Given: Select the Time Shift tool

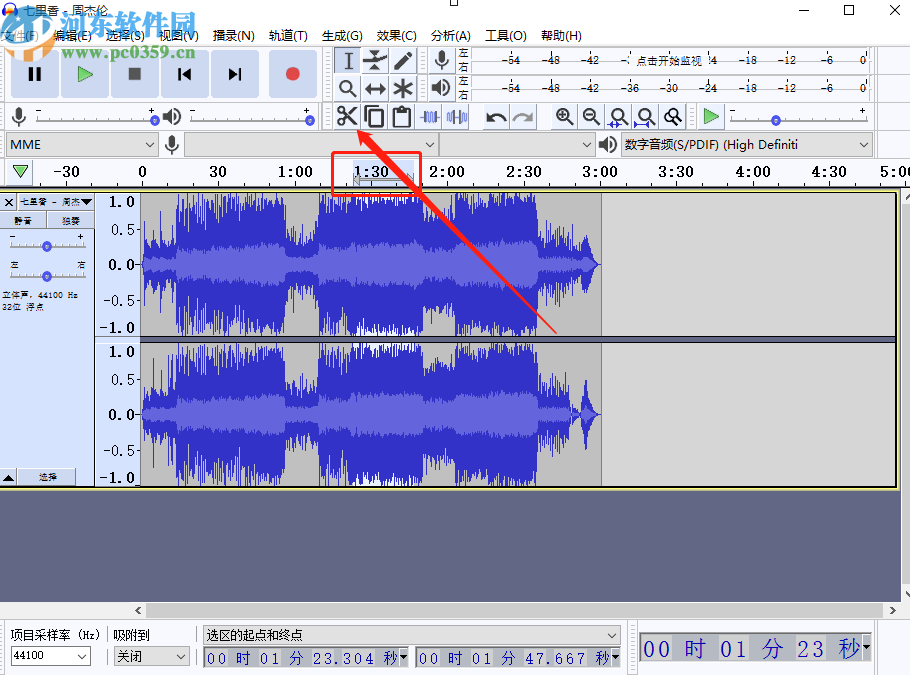Looking at the screenshot, I should pyautogui.click(x=375, y=88).
